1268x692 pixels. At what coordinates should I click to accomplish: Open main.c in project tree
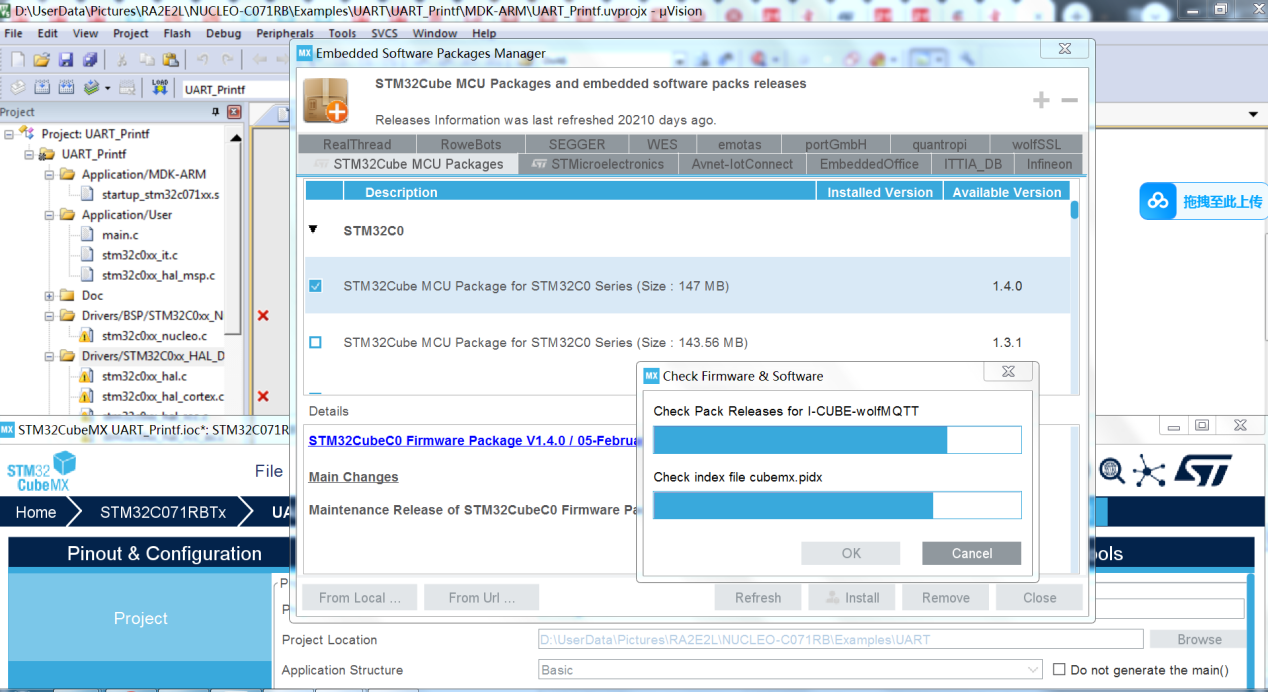120,235
